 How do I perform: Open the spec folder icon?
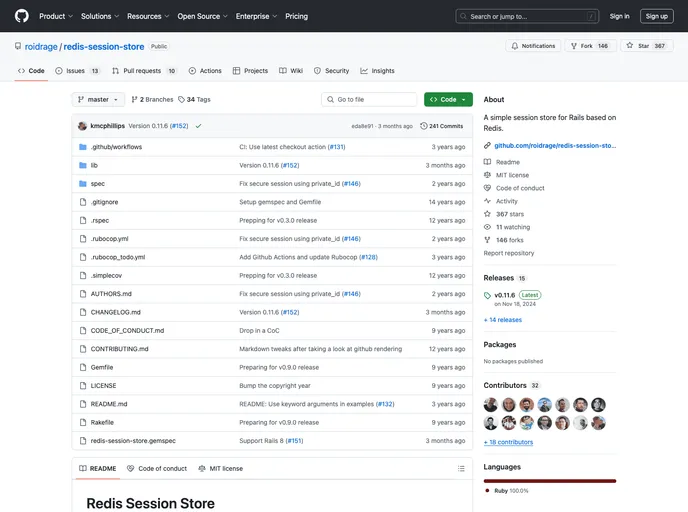tap(82, 184)
